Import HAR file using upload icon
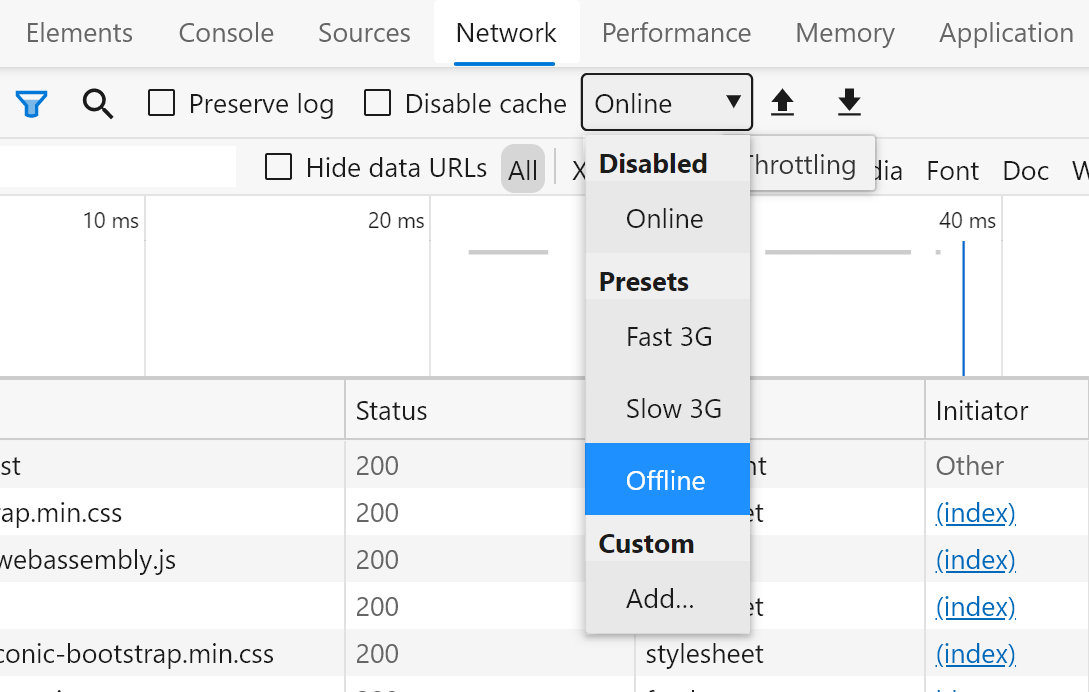 (783, 102)
